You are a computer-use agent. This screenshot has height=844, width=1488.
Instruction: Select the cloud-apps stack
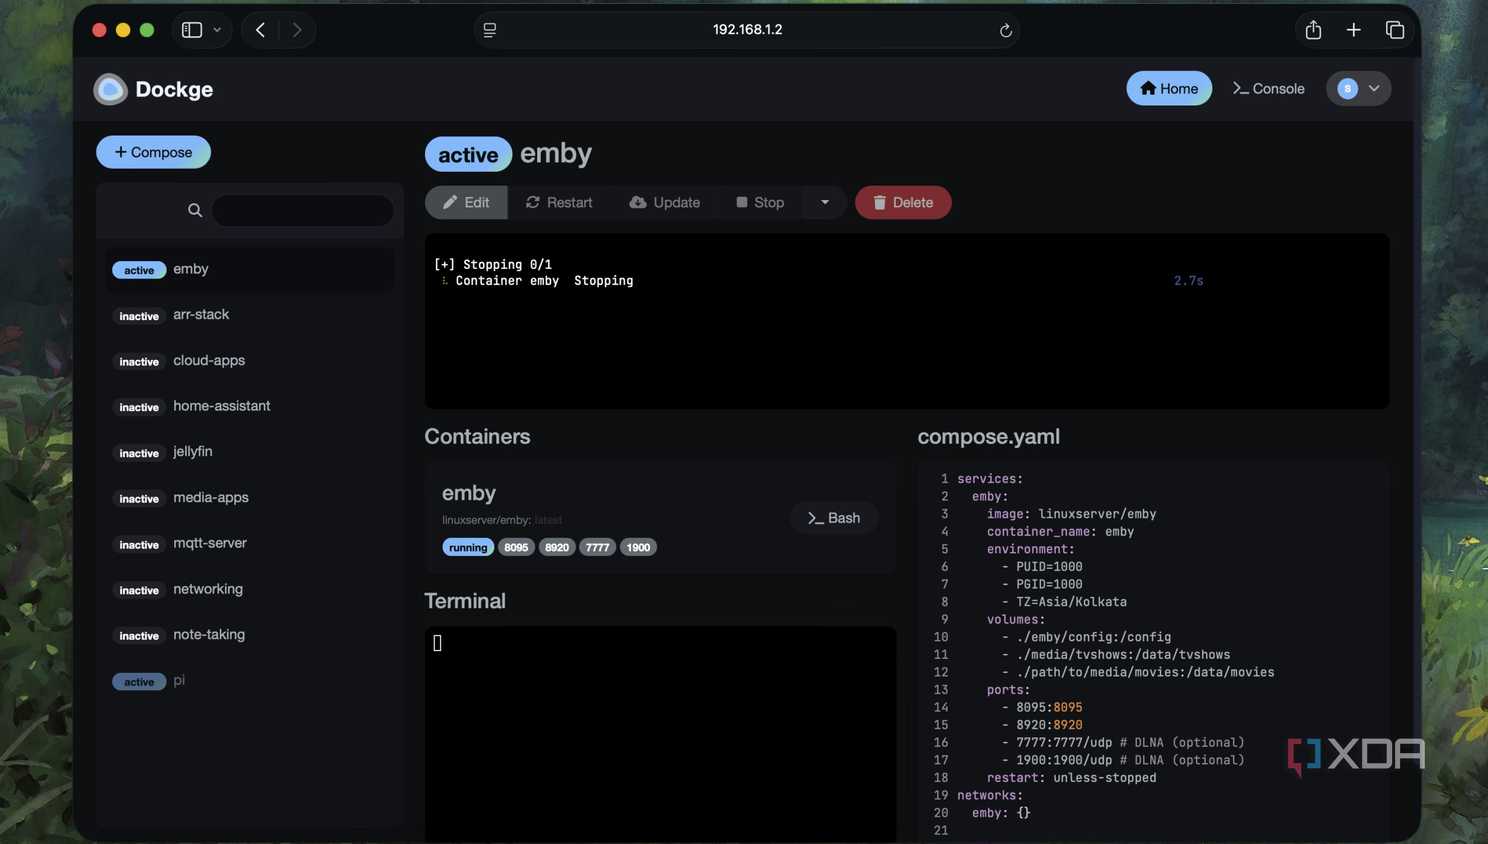250,361
